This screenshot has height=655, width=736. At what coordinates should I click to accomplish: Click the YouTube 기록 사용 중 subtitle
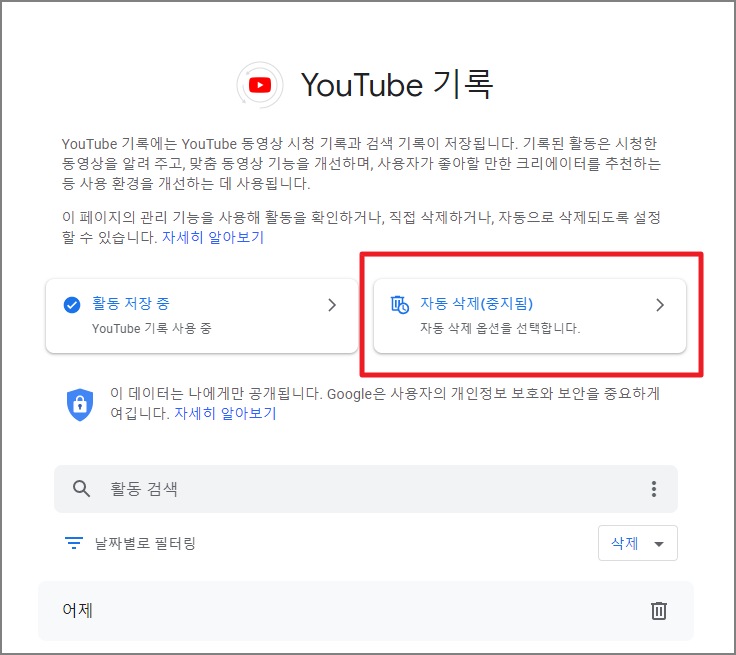point(152,328)
